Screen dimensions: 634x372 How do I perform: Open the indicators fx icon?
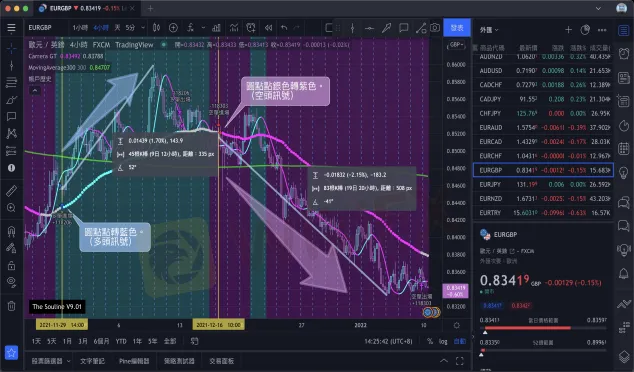pyautogui.click(x=190, y=27)
